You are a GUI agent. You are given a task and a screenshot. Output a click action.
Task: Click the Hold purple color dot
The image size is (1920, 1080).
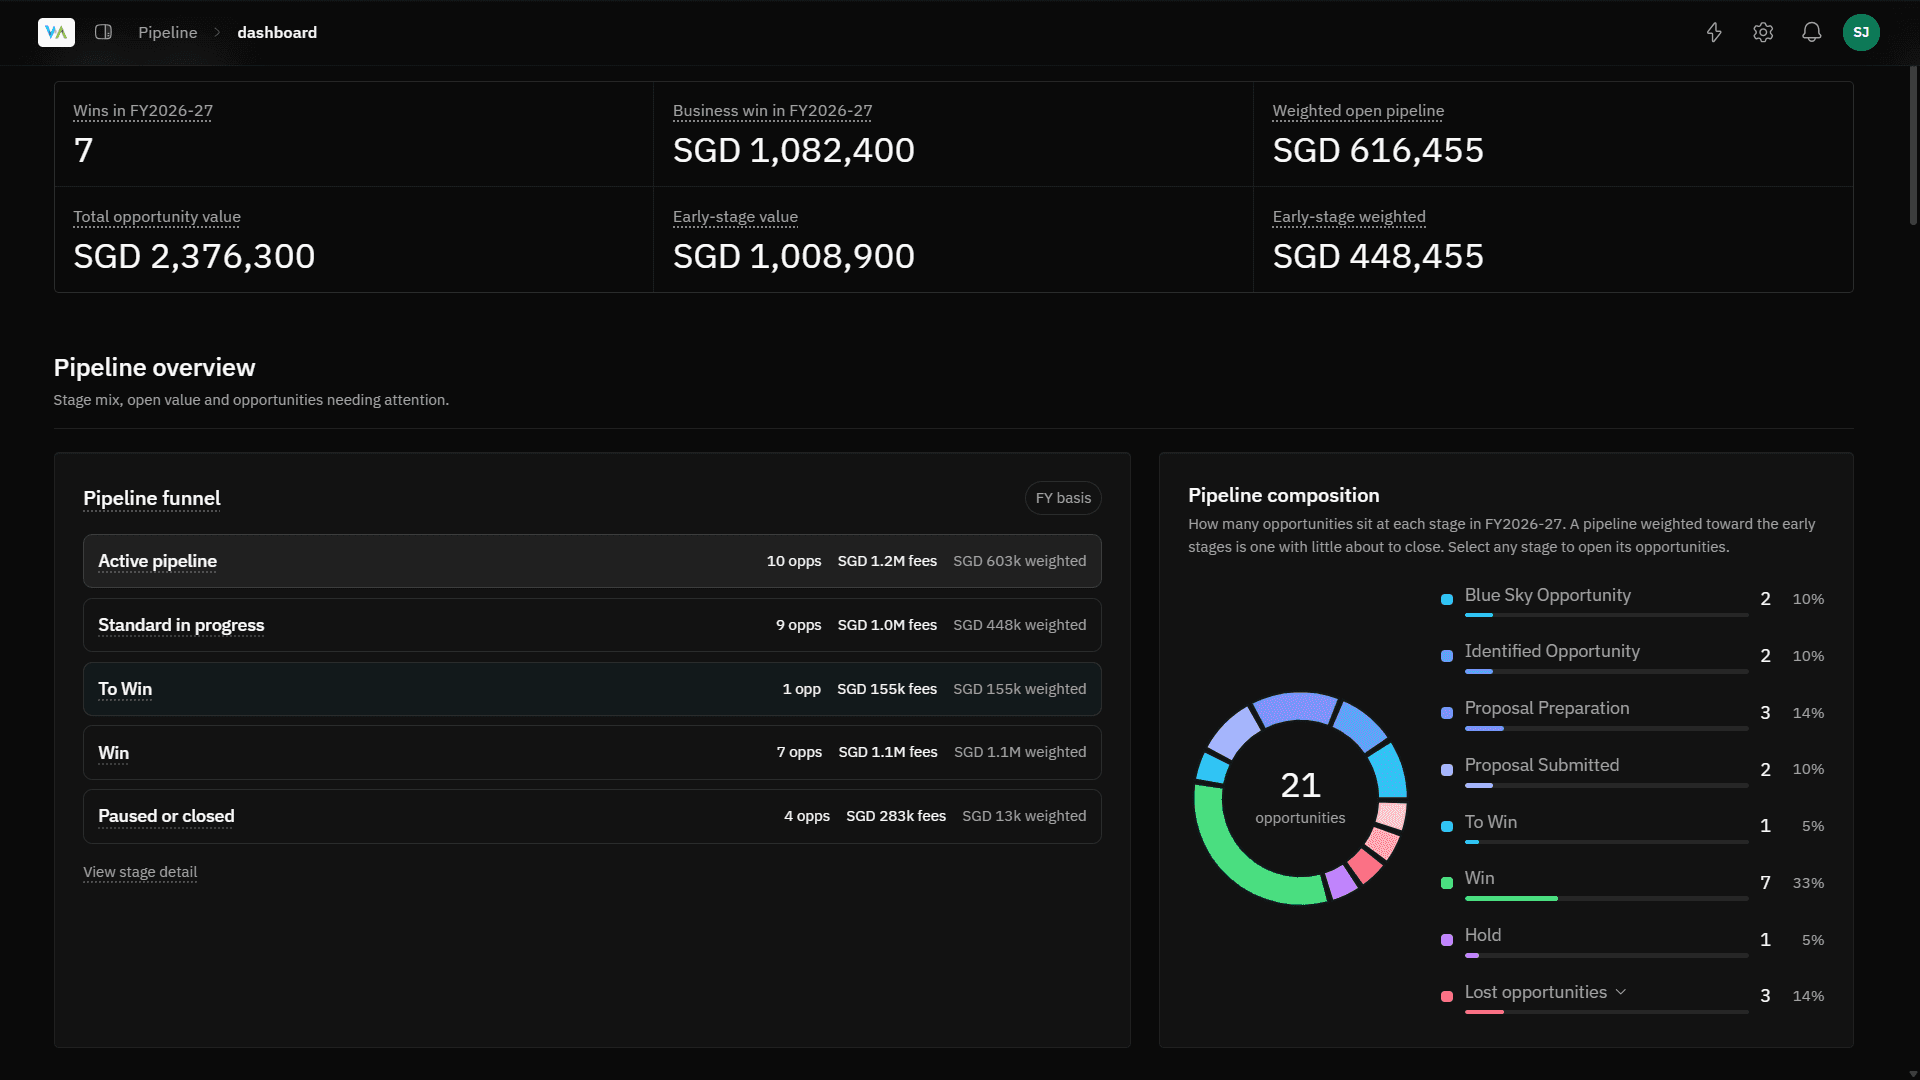click(x=1446, y=940)
